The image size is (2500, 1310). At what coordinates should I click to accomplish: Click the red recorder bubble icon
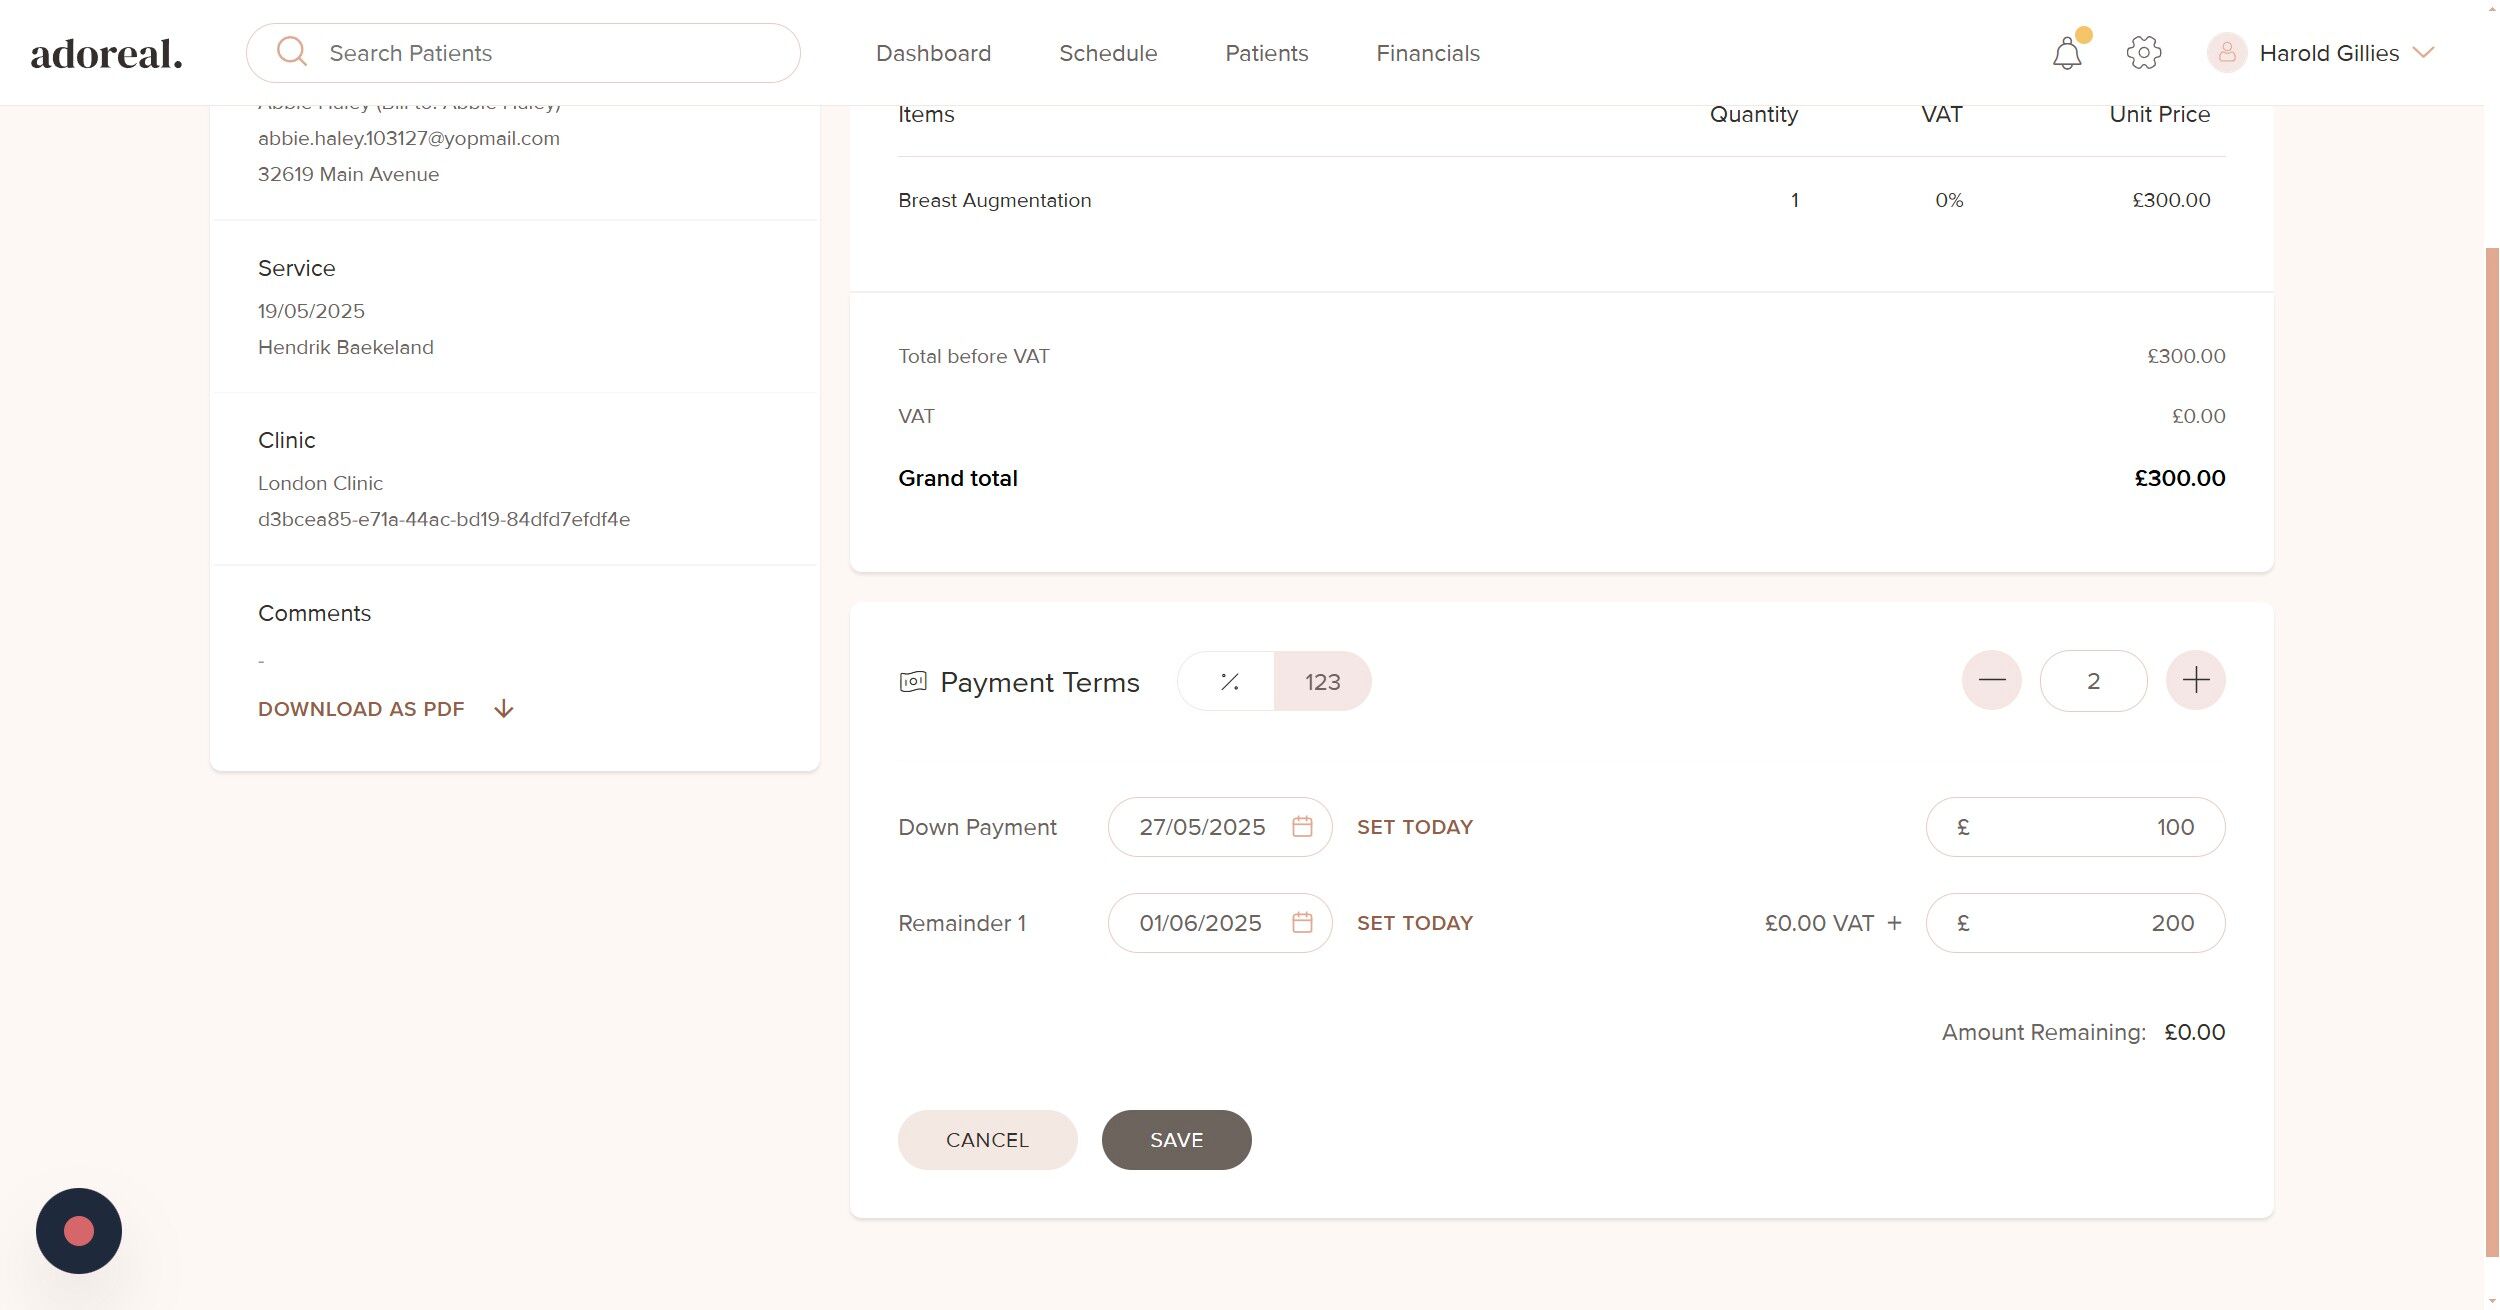(x=79, y=1231)
